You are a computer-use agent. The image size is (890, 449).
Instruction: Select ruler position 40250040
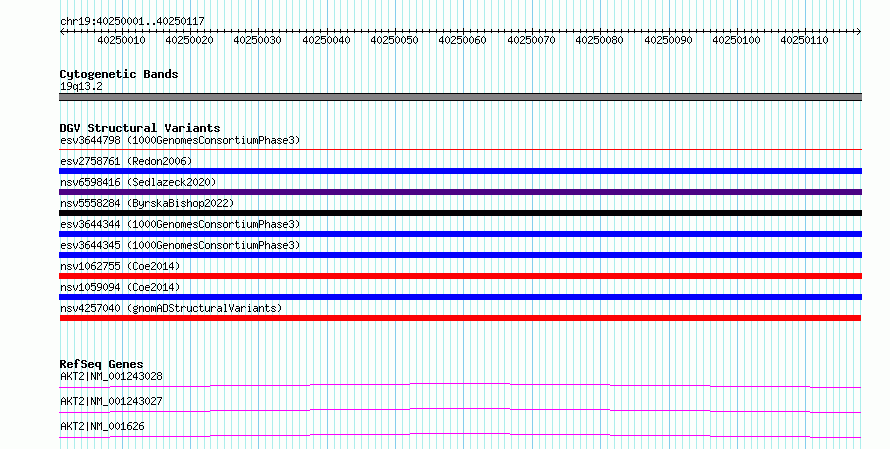pos(326,40)
